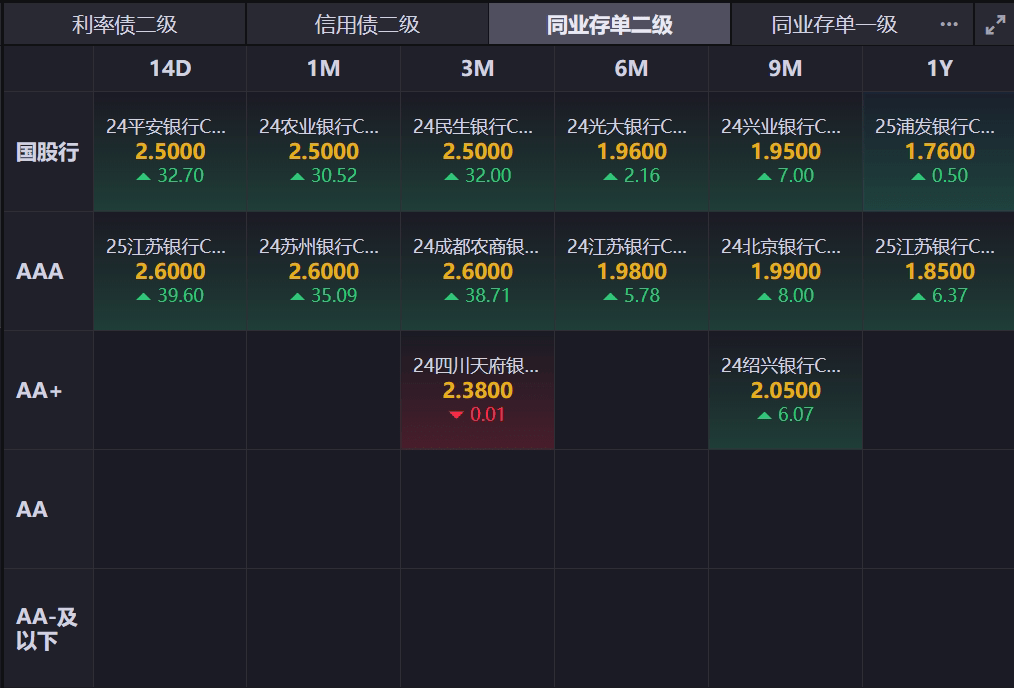Select the AA row label

(32, 510)
